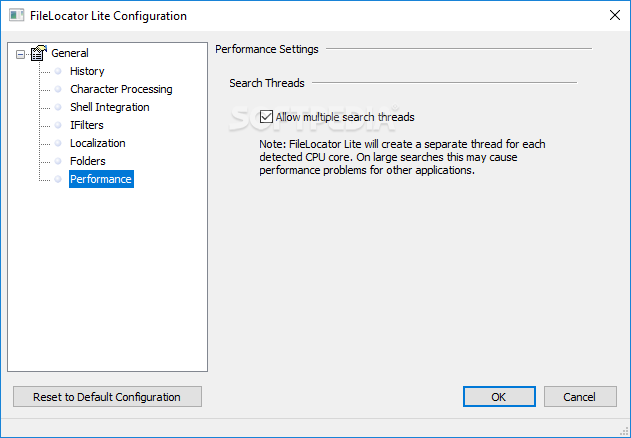Click the bullet icon beside Shell Integration
Screen dimensions: 631x438
coord(58,107)
